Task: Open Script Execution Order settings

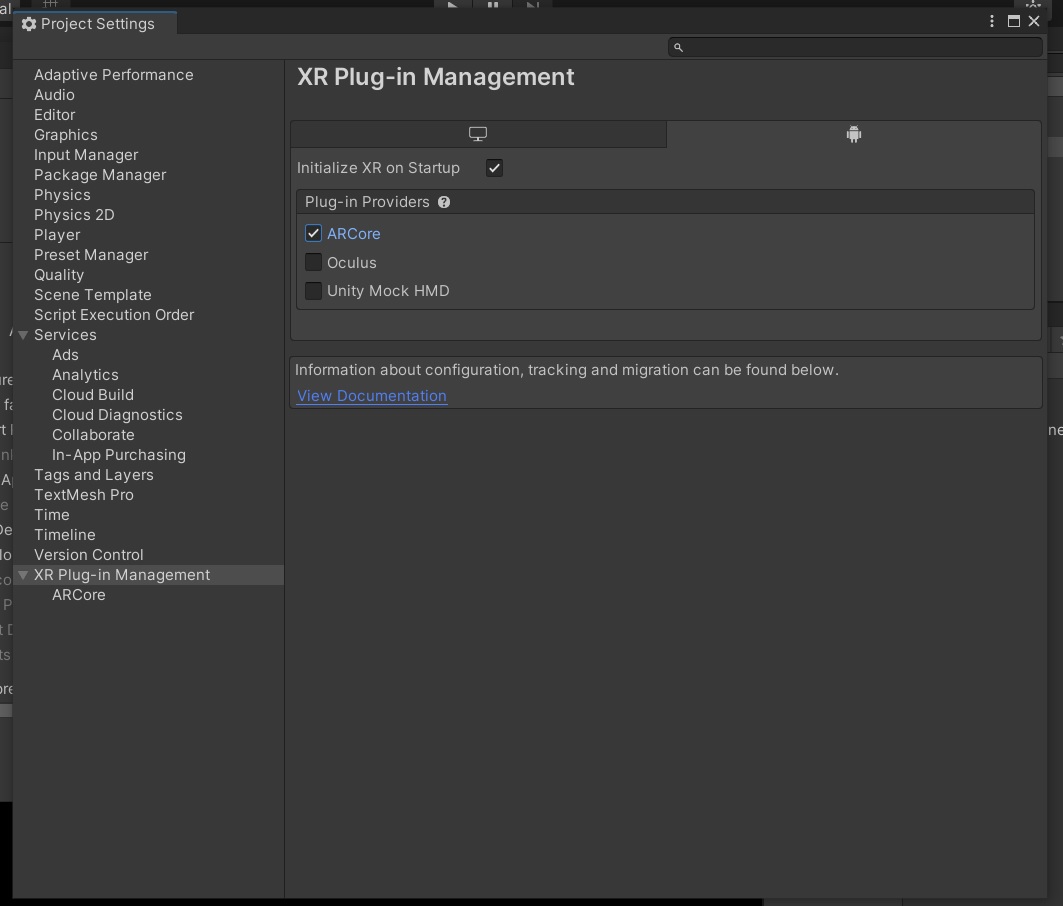Action: (114, 315)
